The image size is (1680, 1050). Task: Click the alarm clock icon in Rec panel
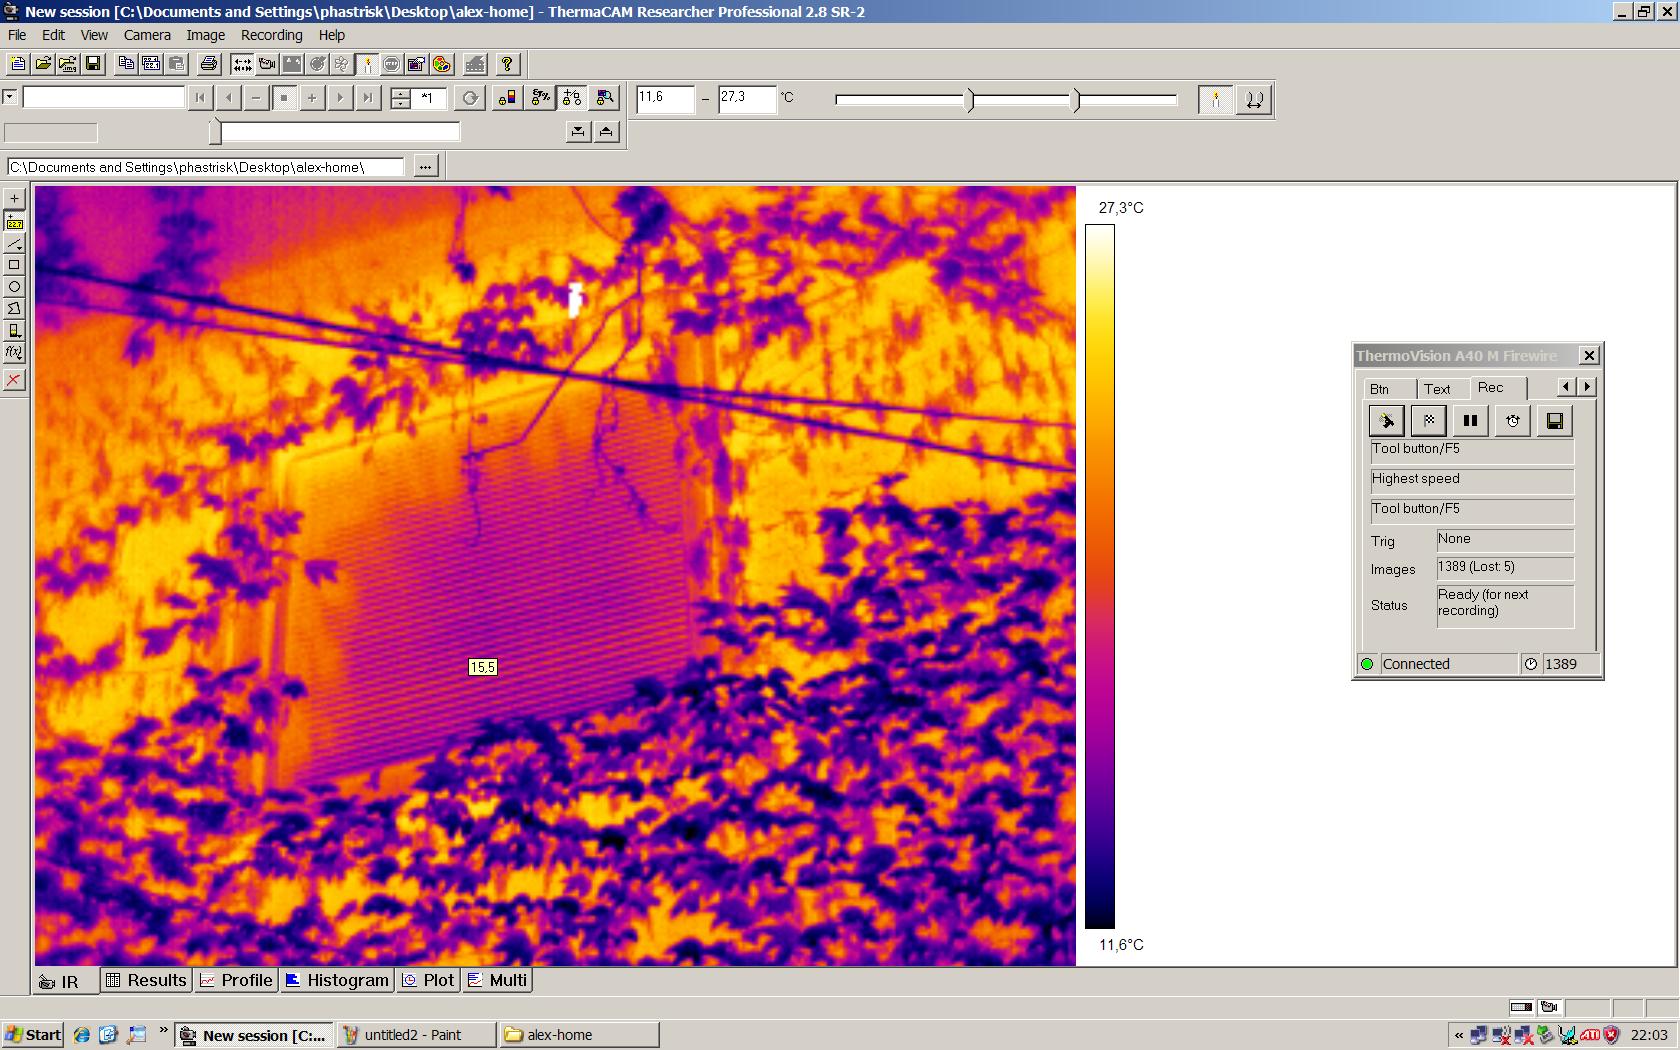click(1512, 421)
